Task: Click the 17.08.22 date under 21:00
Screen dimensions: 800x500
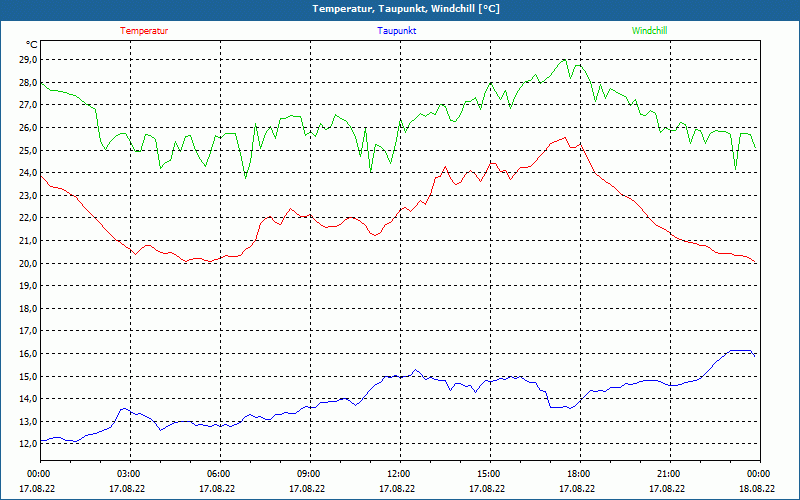Action: coord(667,488)
